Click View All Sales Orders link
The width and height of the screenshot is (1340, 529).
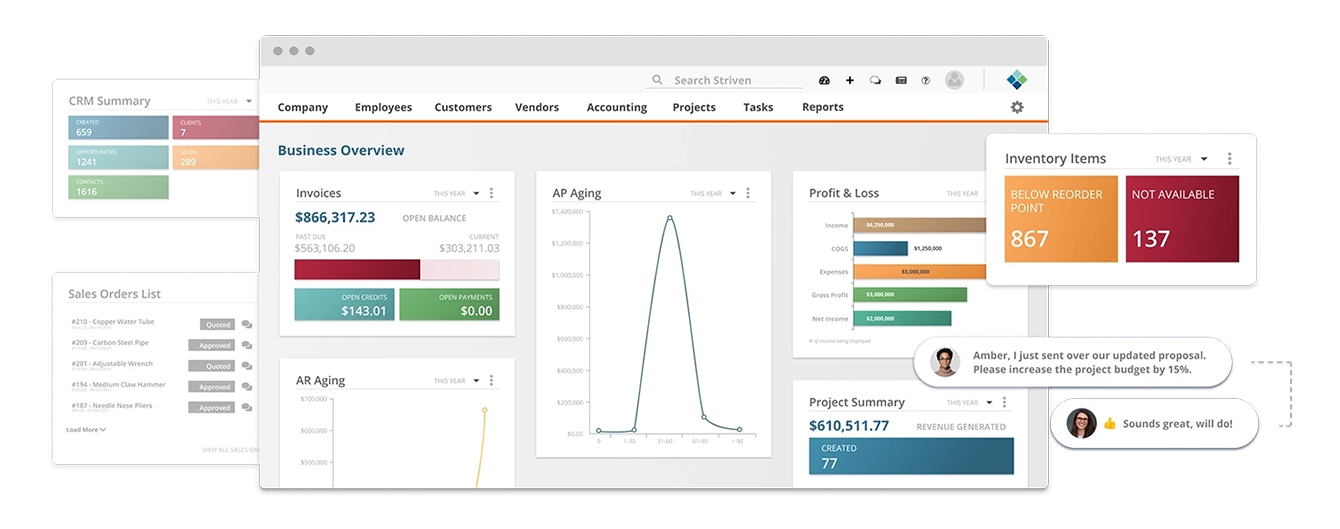(230, 450)
